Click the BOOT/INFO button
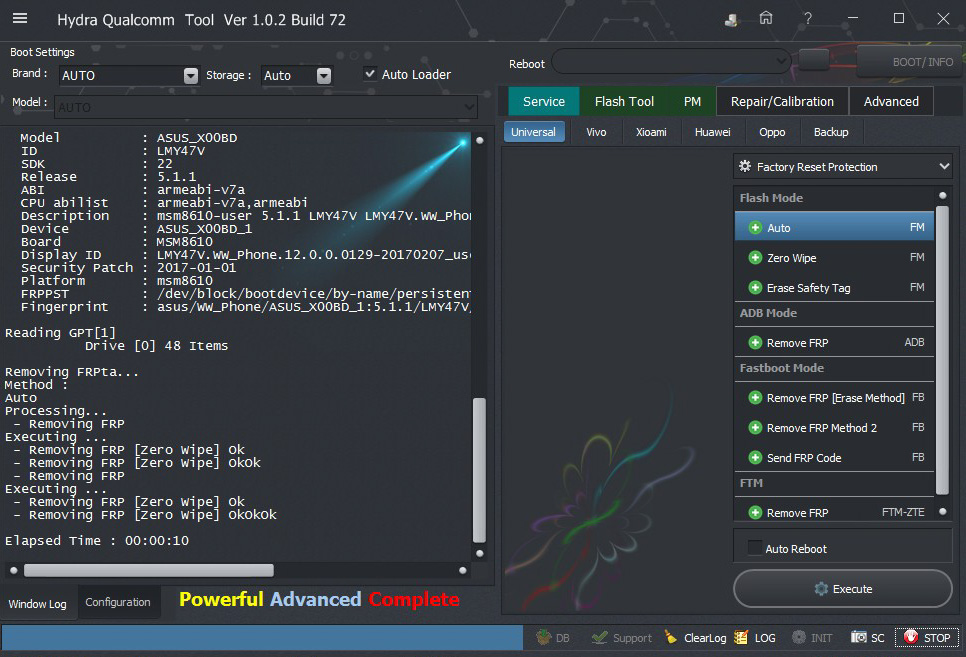The height and width of the screenshot is (657, 966). [x=911, y=62]
